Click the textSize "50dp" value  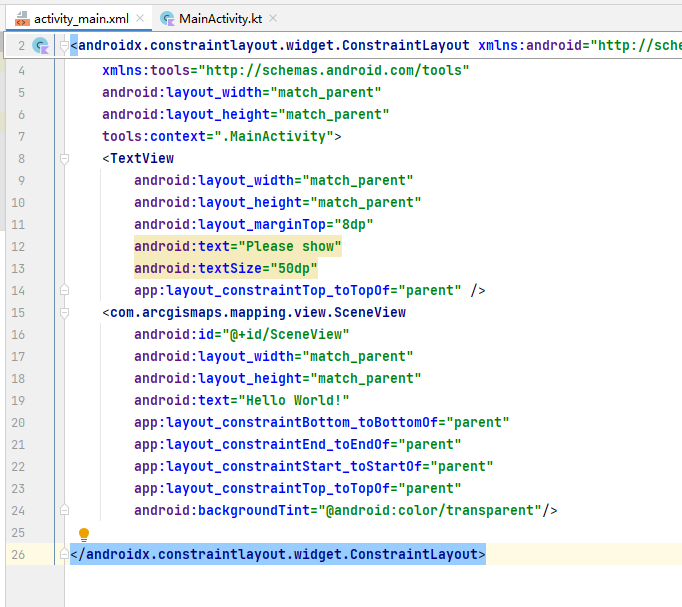pyautogui.click(x=294, y=268)
